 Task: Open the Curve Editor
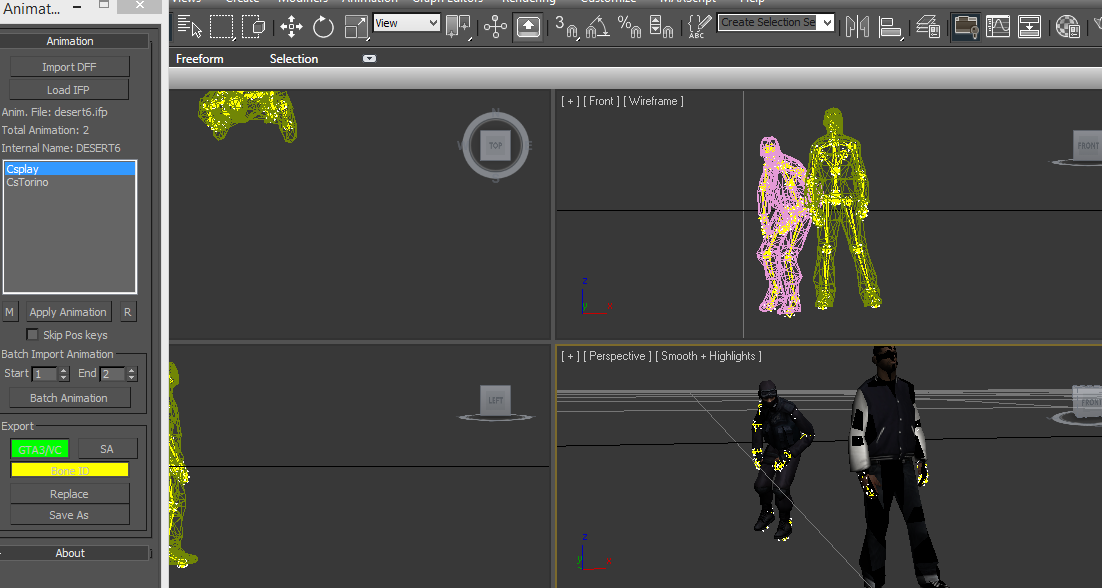tap(998, 27)
